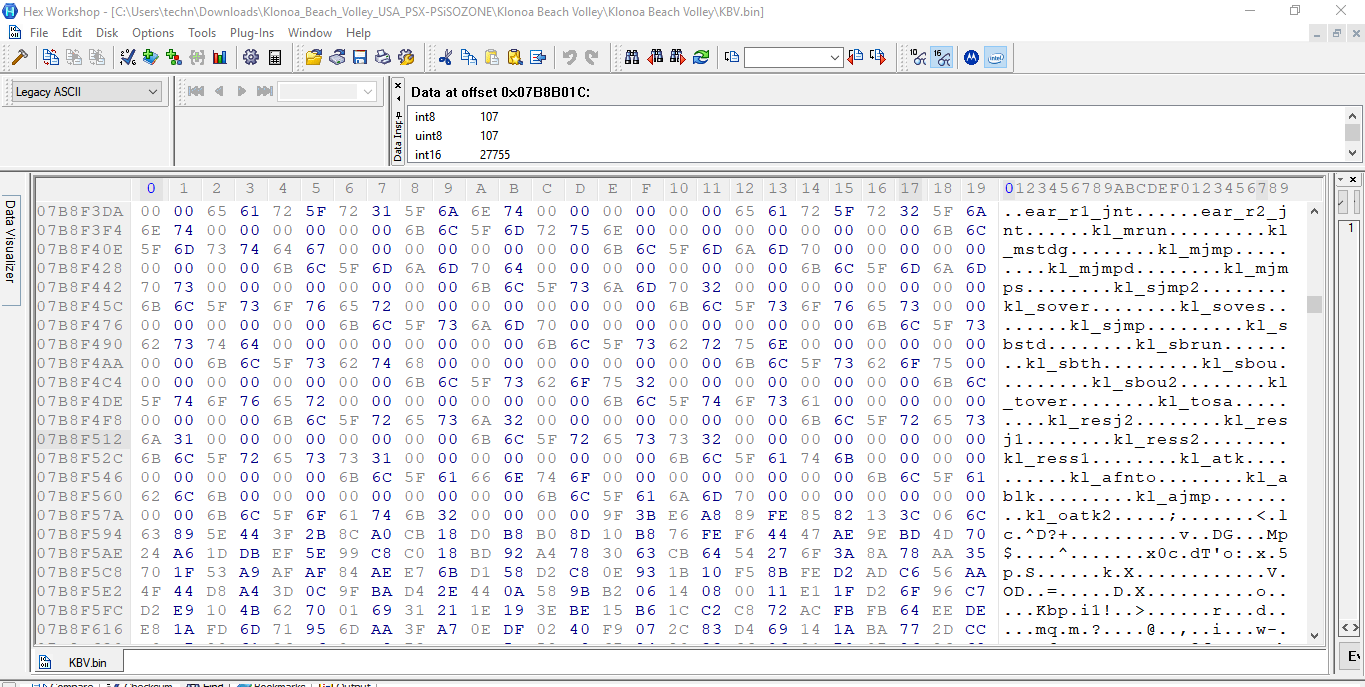Click the 'Data at offset 0x07B8B01C:' heading
This screenshot has width=1365, height=687.
click(x=500, y=92)
